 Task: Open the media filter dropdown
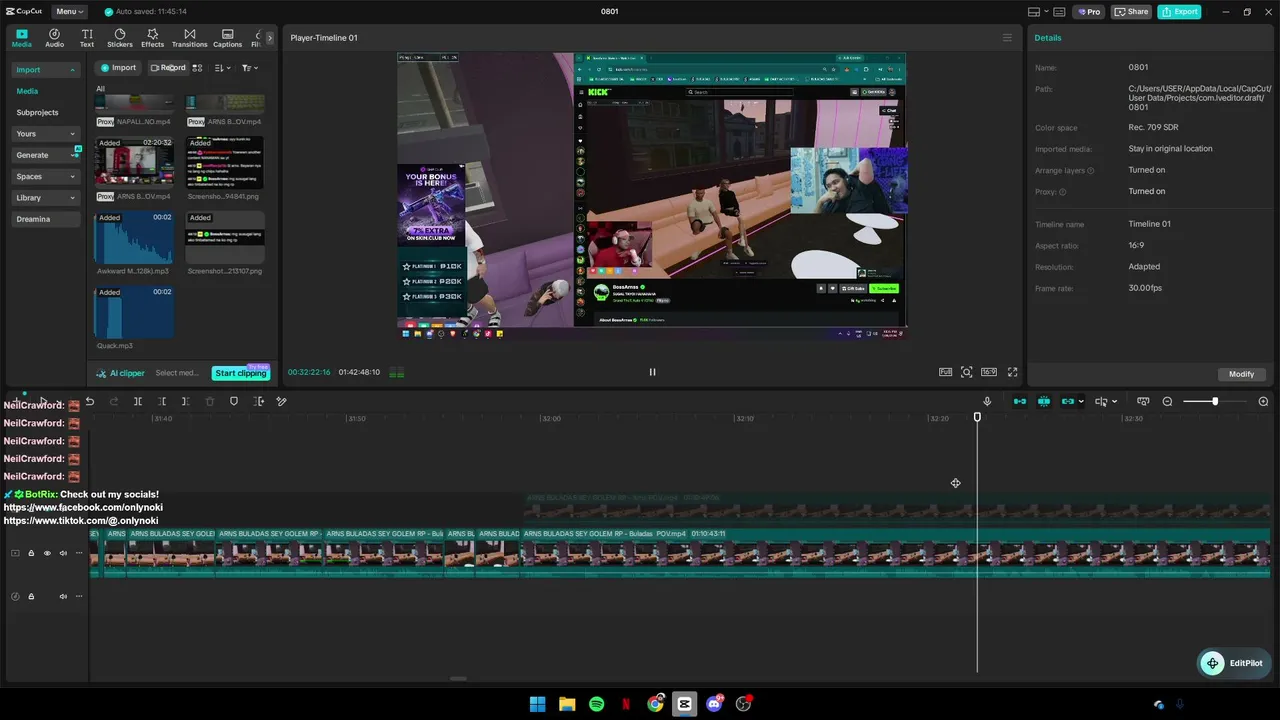pos(250,68)
